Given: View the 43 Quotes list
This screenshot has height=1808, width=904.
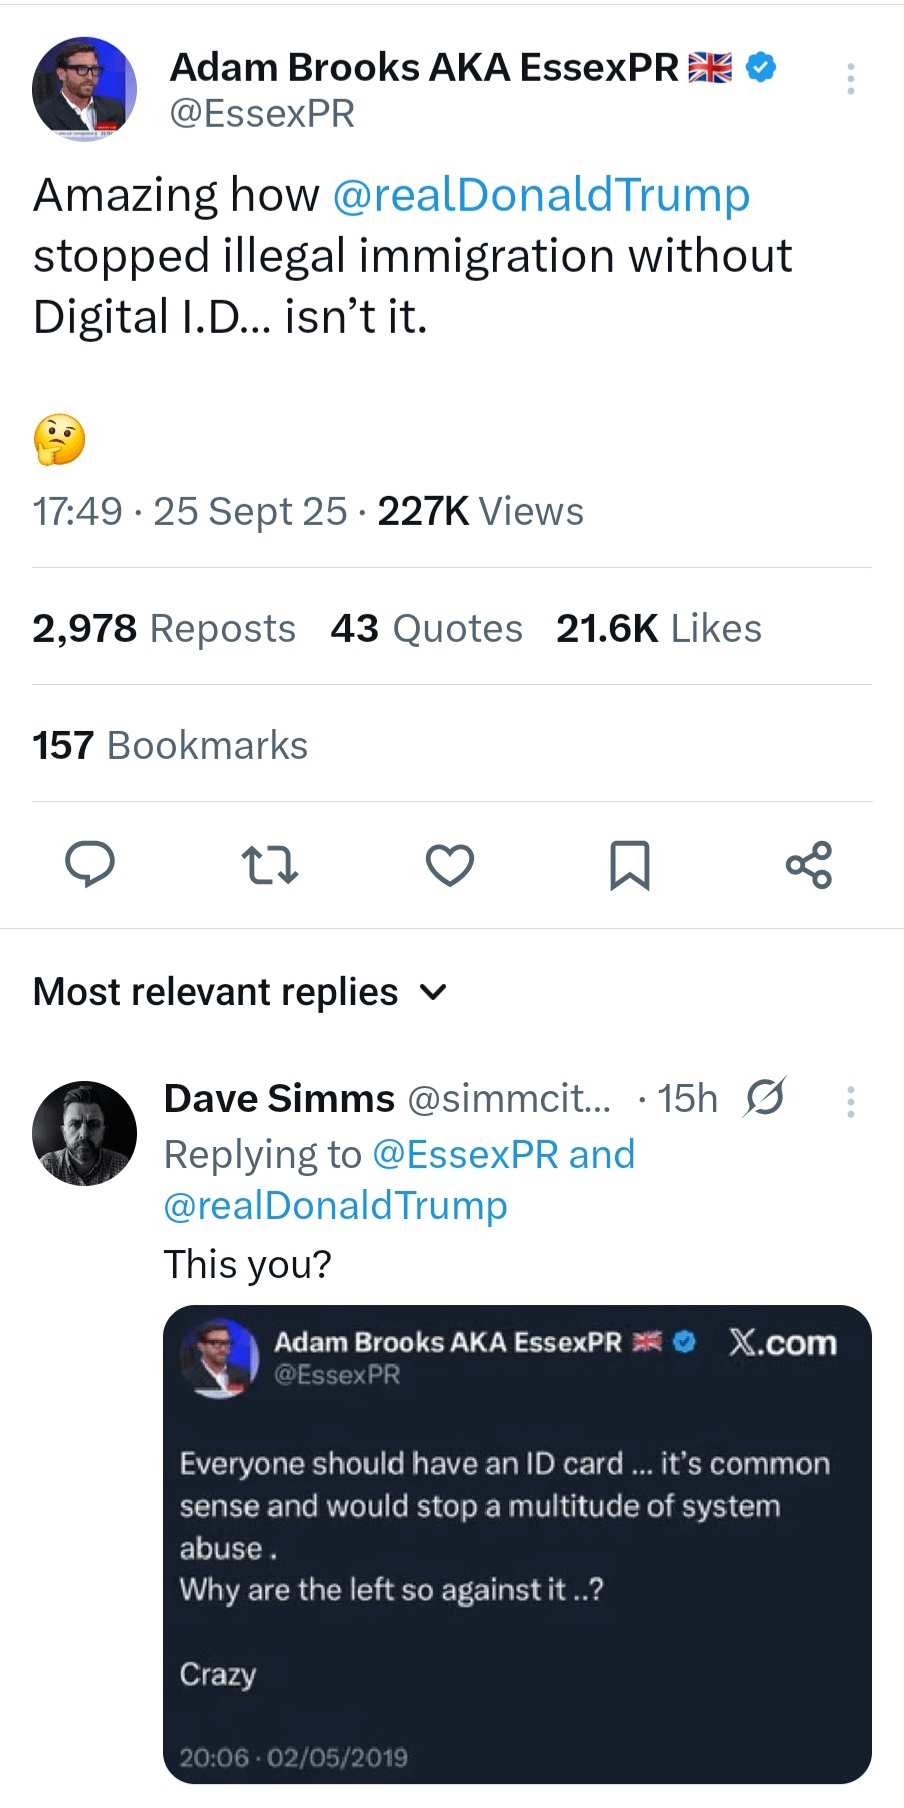Looking at the screenshot, I should tap(427, 628).
